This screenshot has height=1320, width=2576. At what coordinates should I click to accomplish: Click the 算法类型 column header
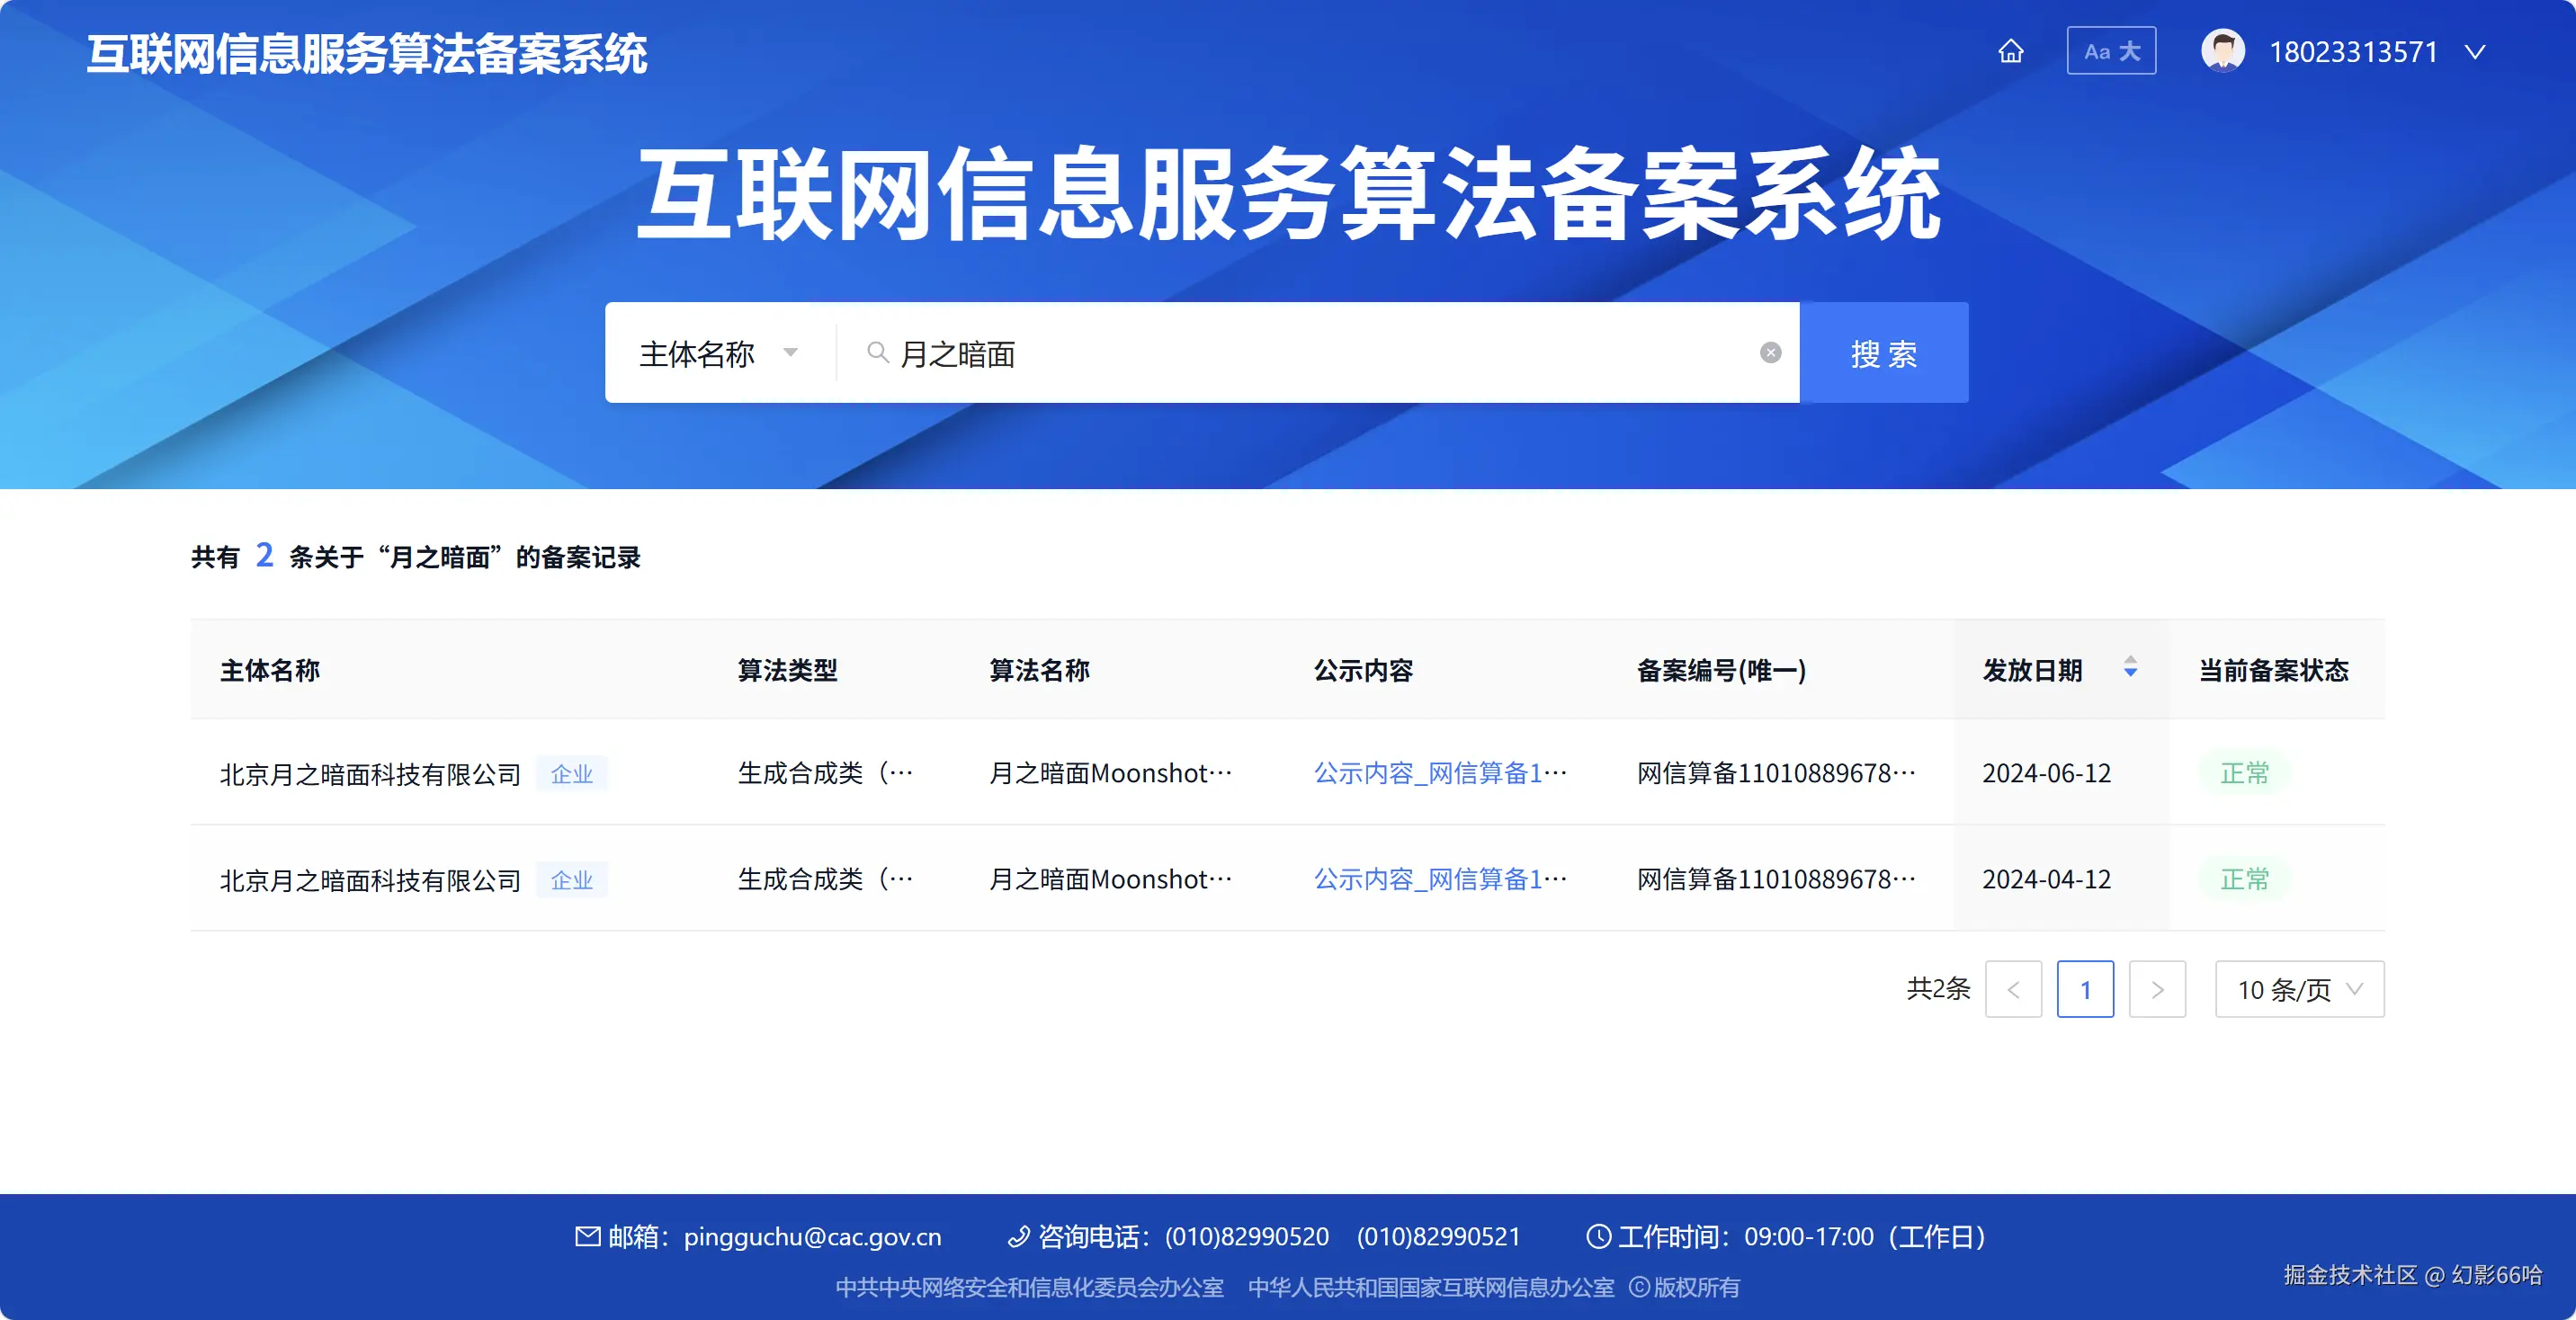point(787,670)
